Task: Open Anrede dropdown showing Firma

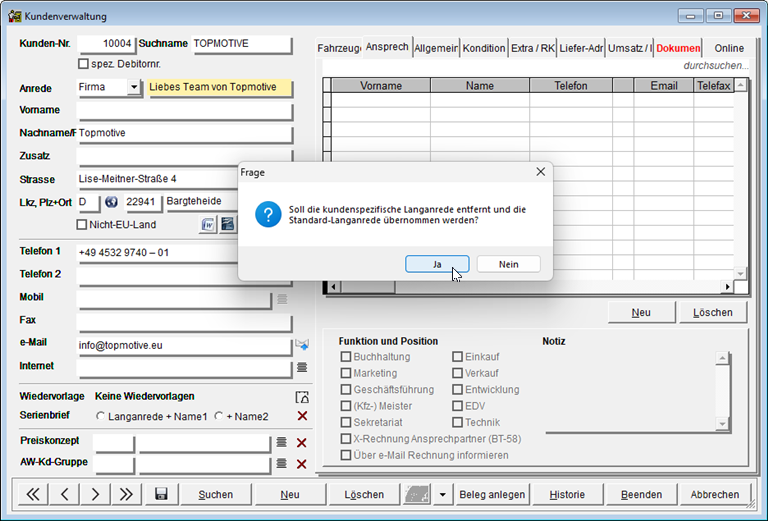Action: click(x=134, y=87)
